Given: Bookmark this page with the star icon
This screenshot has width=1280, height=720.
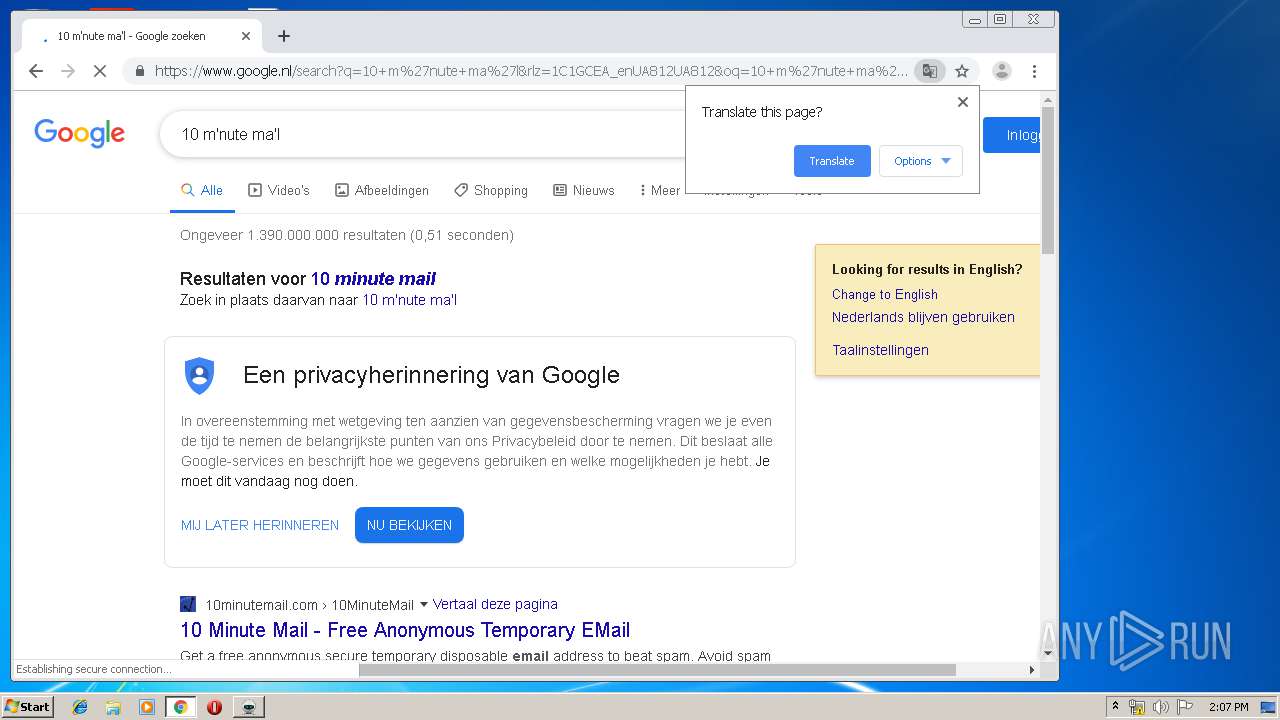Looking at the screenshot, I should pyautogui.click(x=962, y=71).
